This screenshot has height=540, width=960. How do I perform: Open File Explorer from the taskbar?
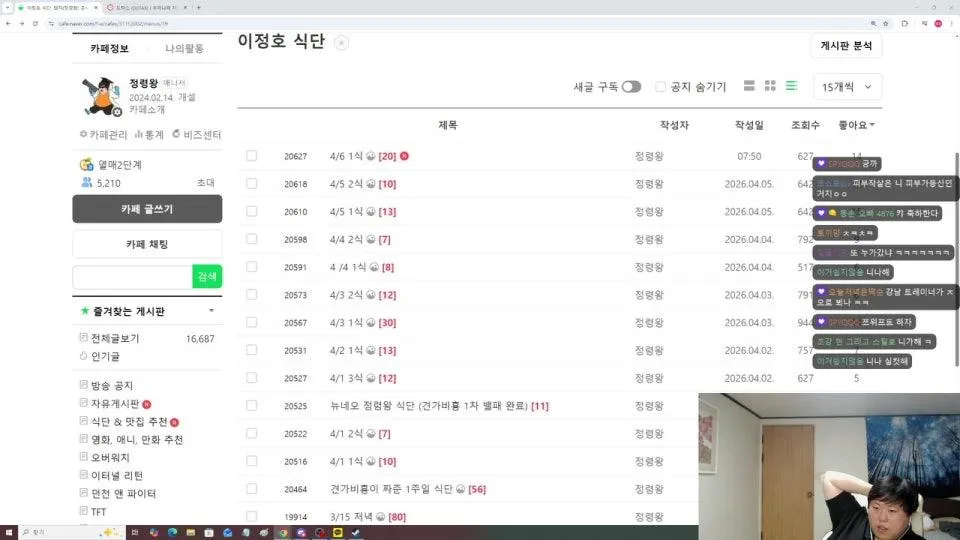(x=190, y=533)
